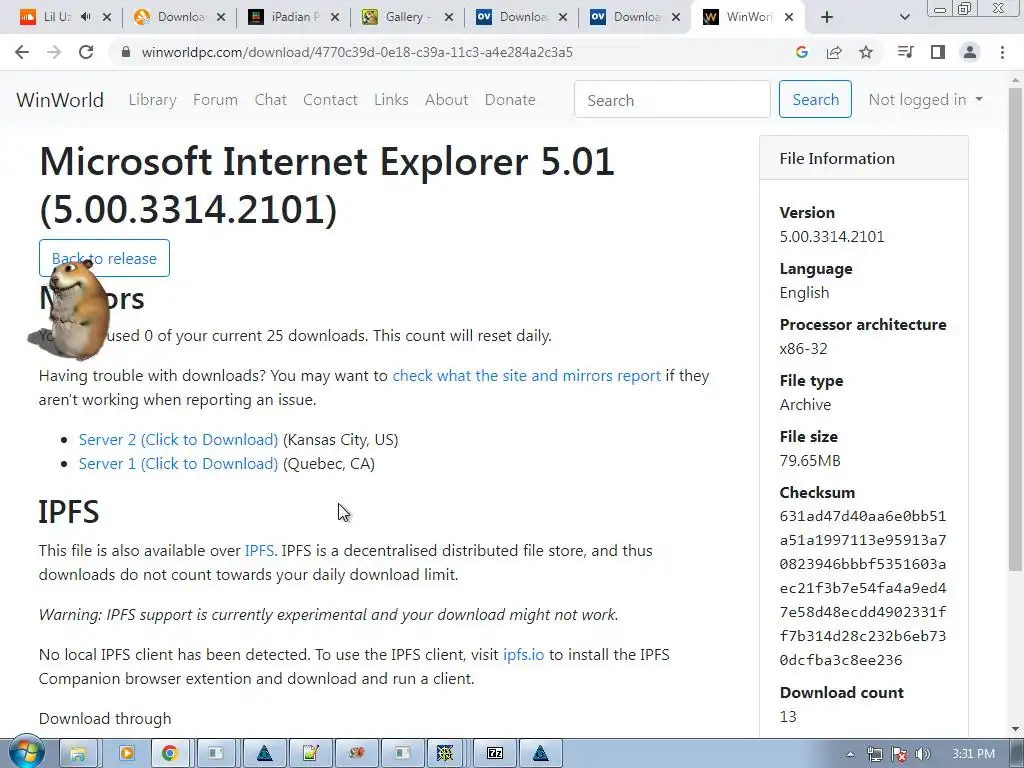This screenshot has width=1024, height=768.
Task: Click the volume speaker tray icon
Action: pos(923,754)
